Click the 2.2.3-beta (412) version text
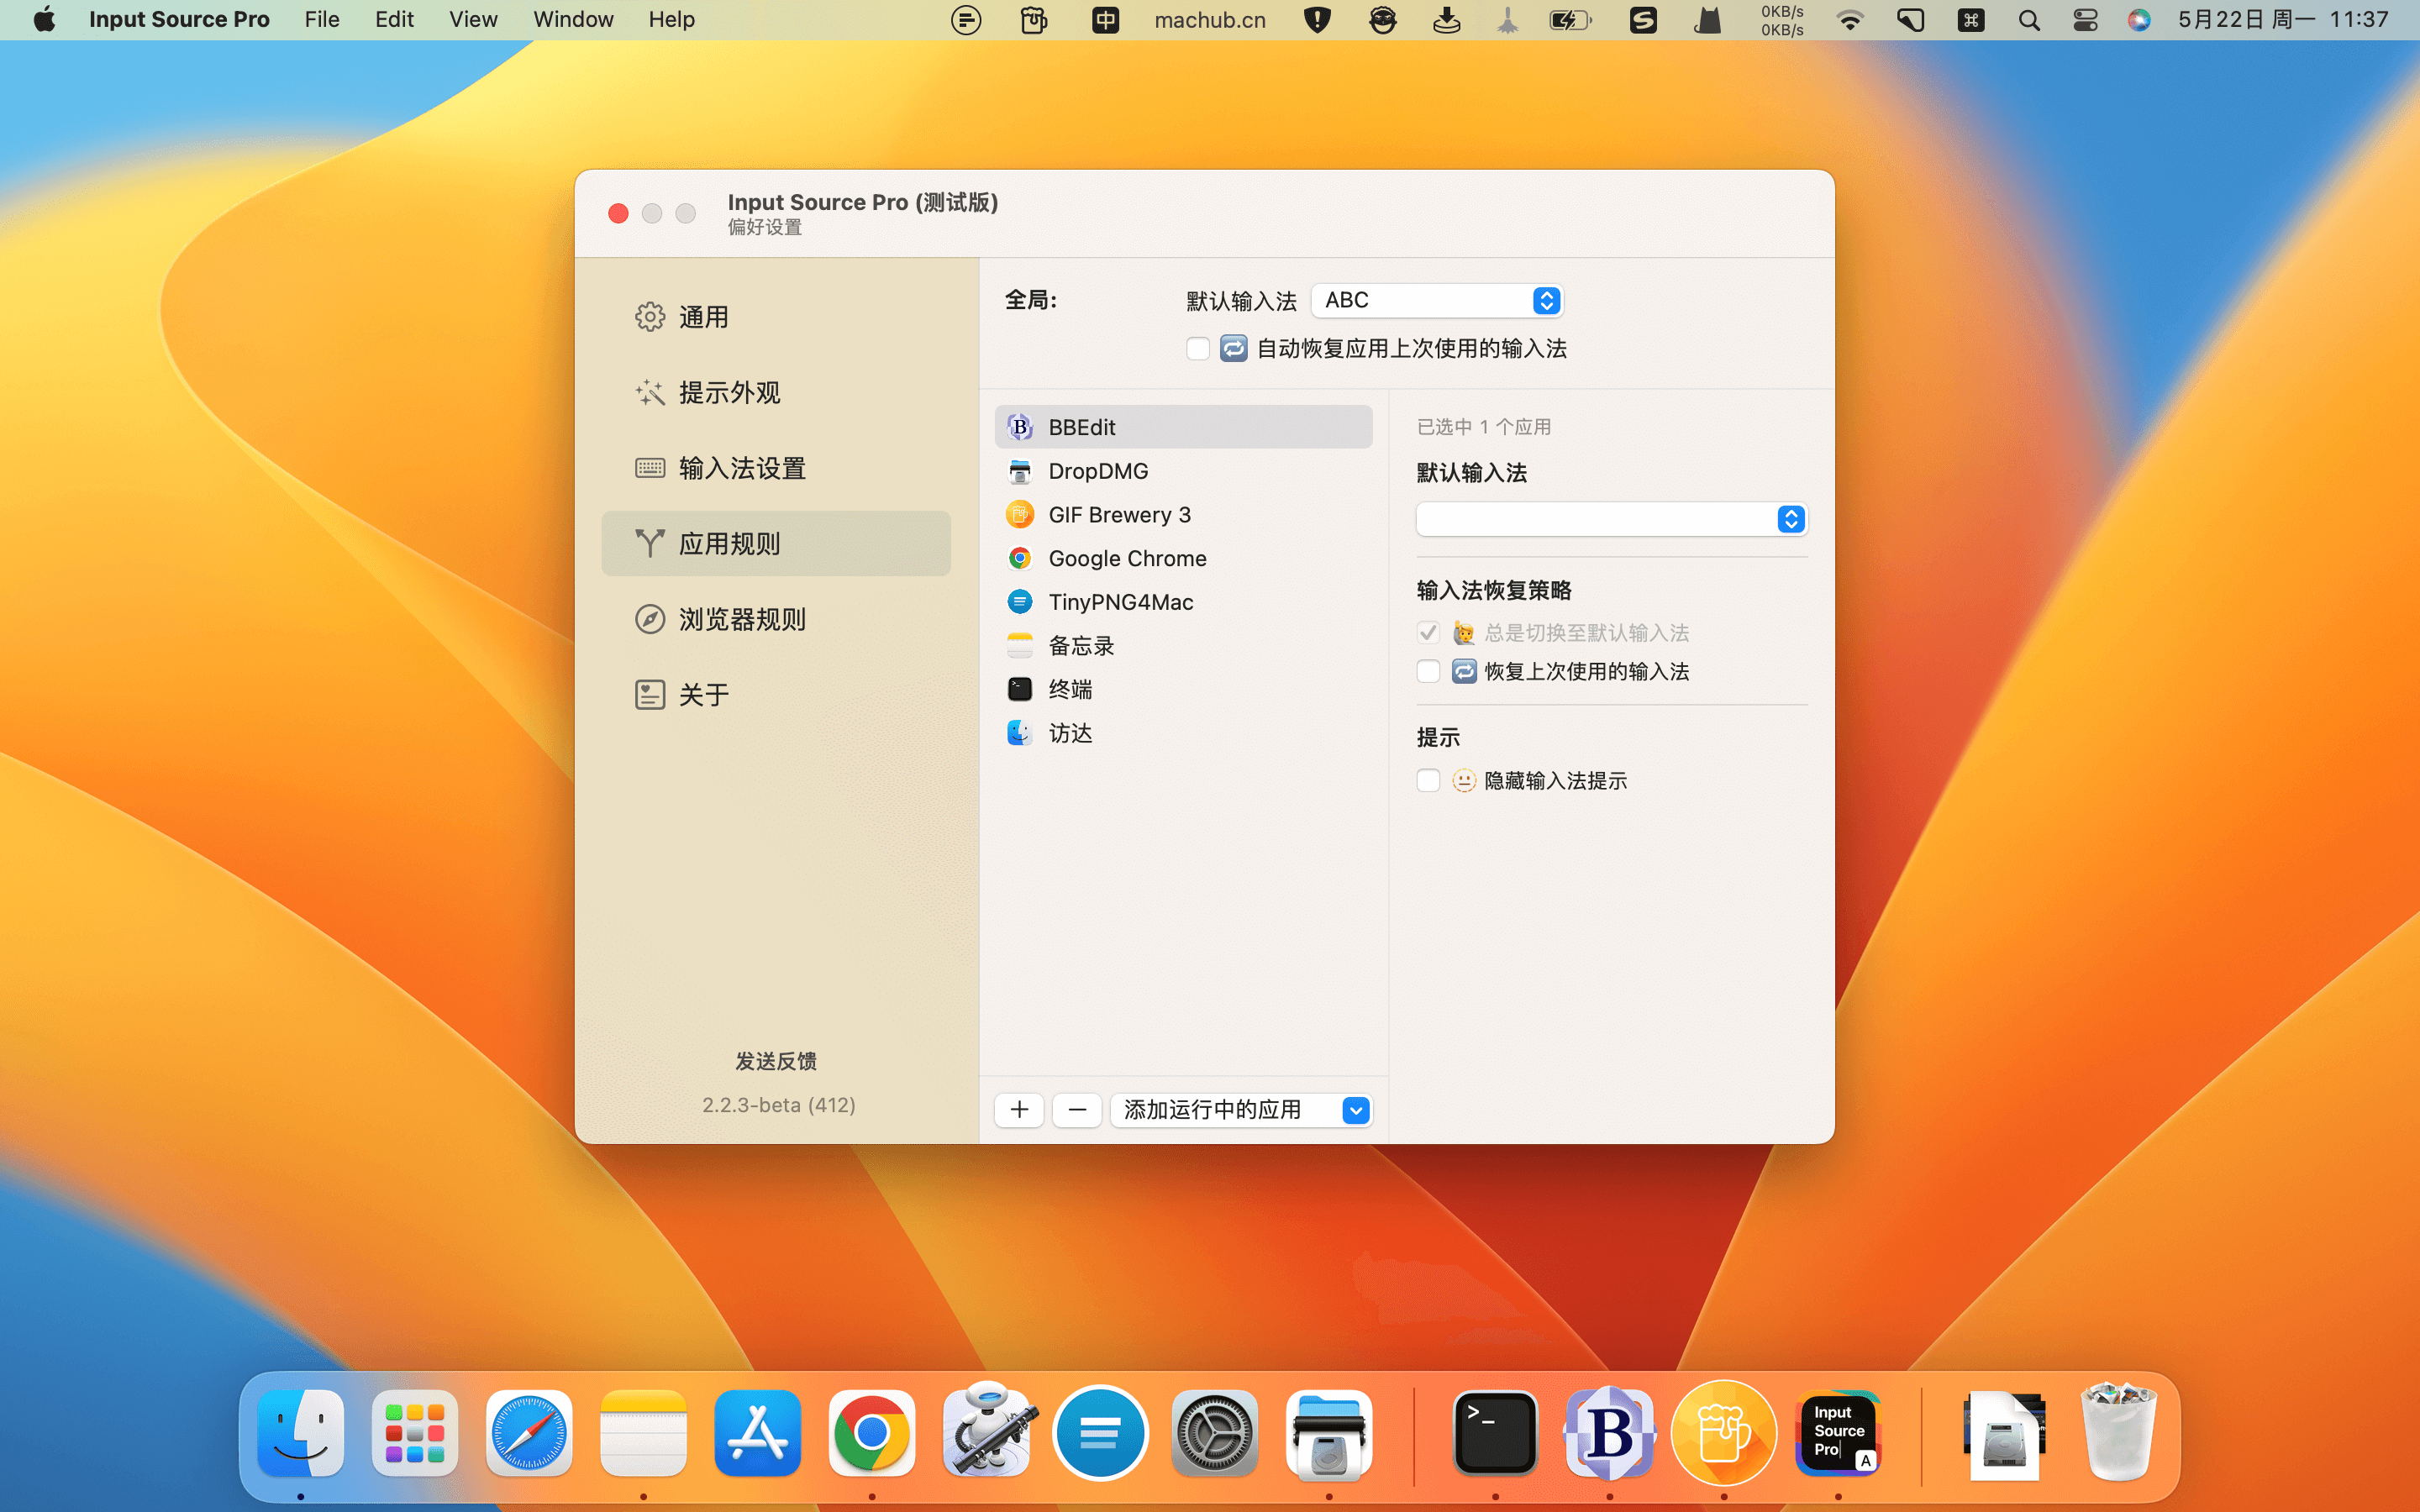This screenshot has width=2420, height=1512. coord(778,1105)
